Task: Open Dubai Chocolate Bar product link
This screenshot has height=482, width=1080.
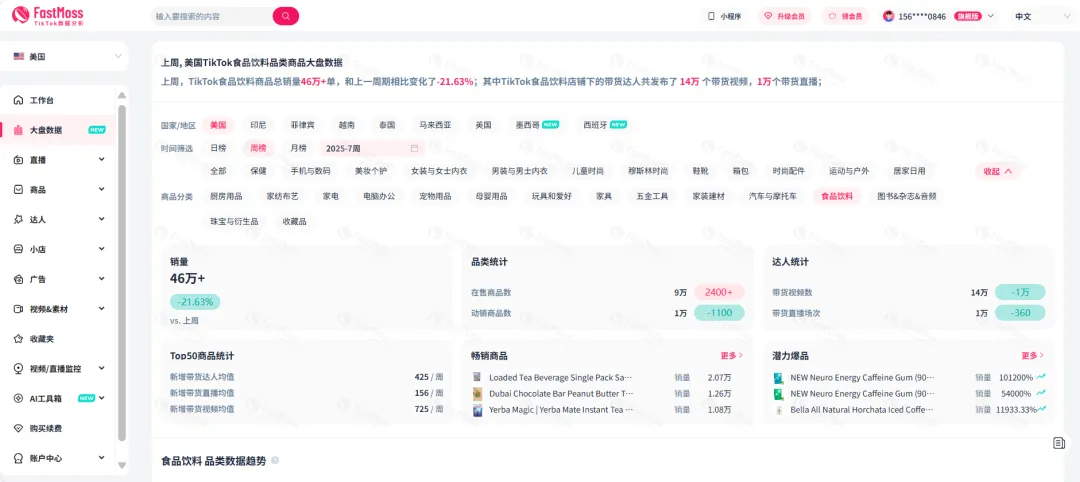Action: (561, 394)
